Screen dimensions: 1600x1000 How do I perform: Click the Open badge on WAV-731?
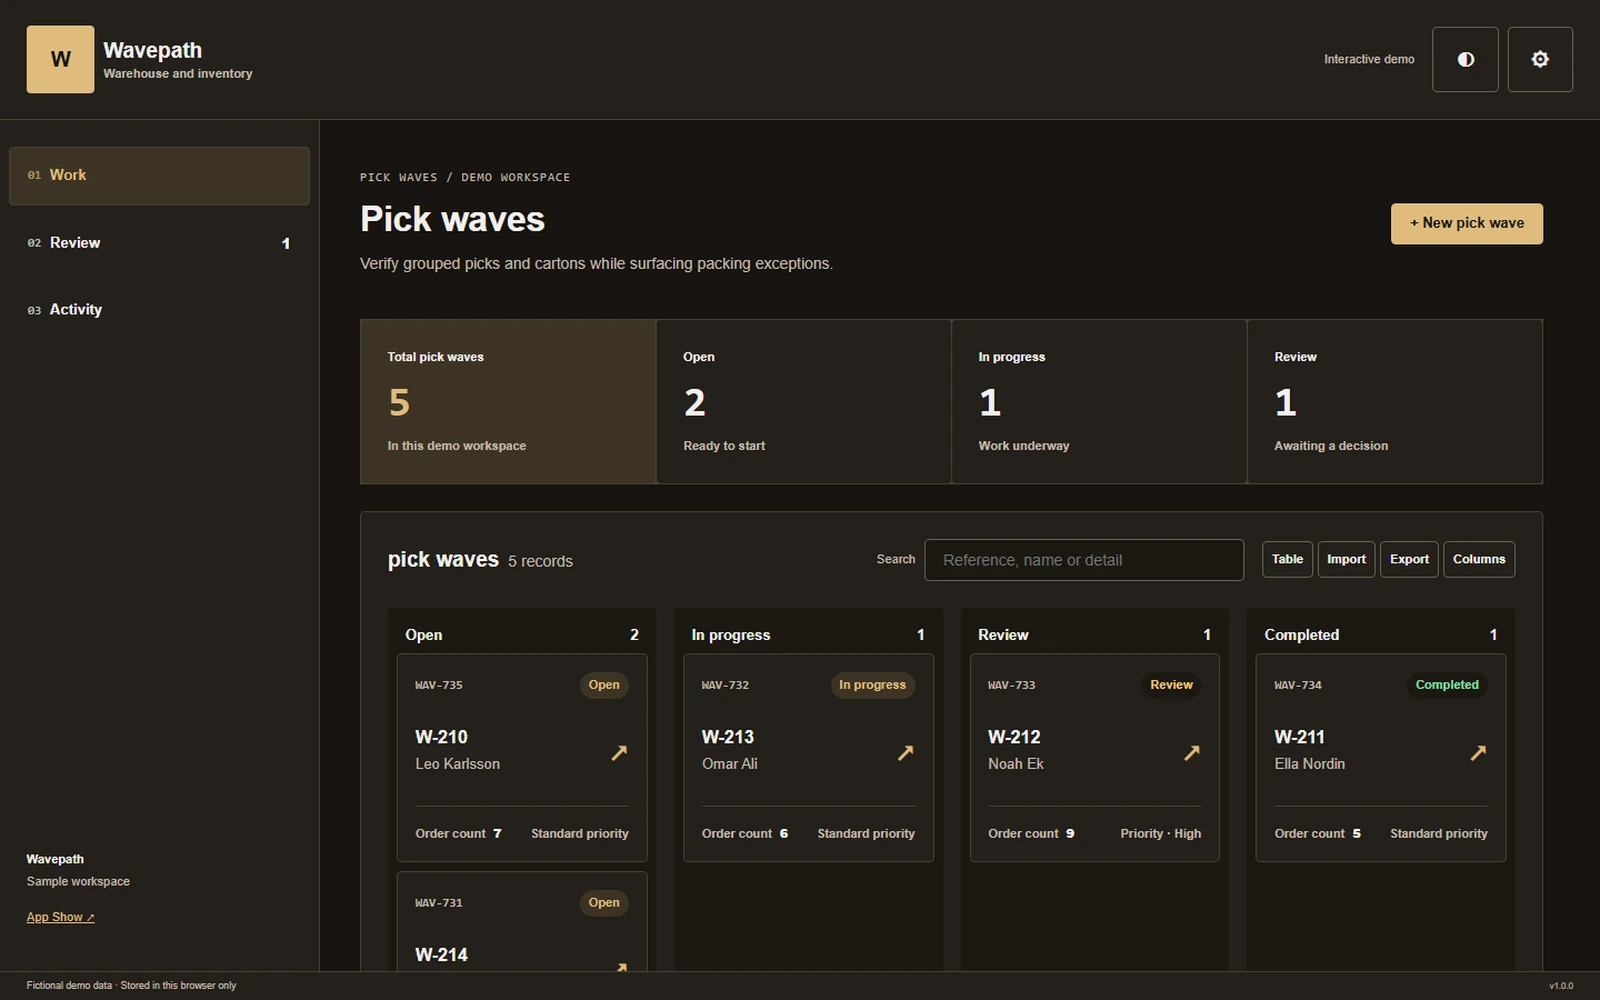604,903
